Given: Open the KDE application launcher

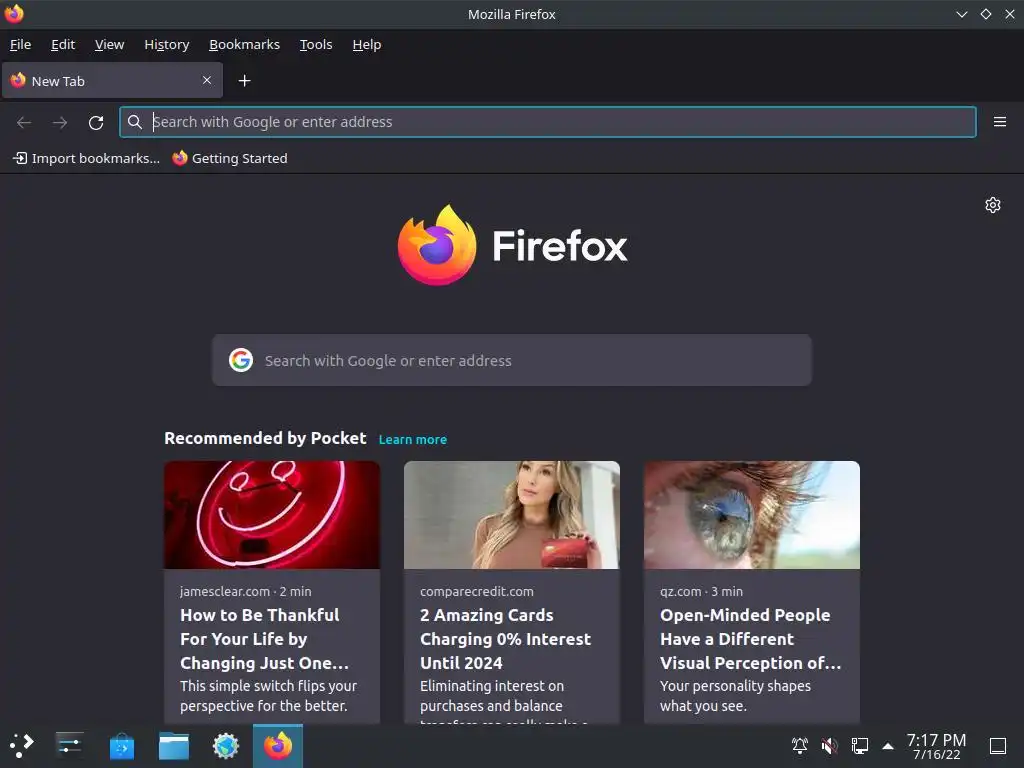Looking at the screenshot, I should click(x=21, y=746).
